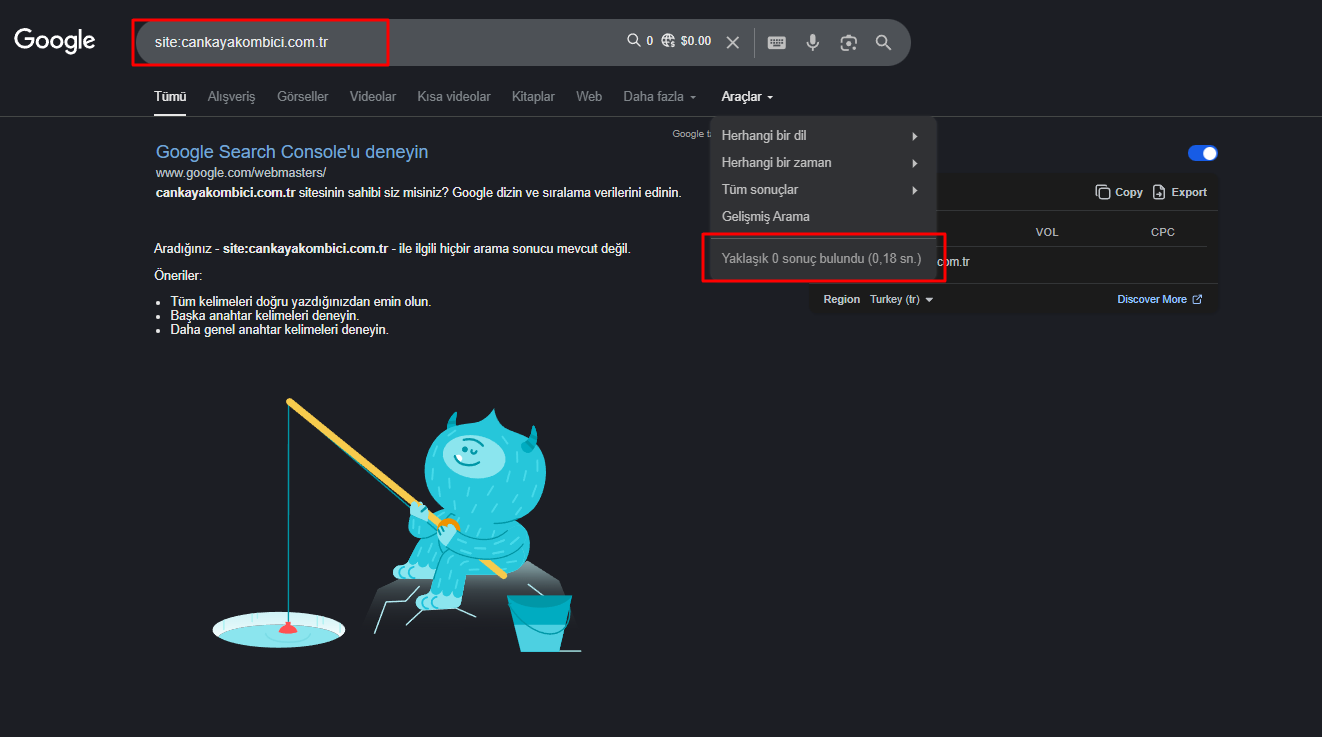Search by image with camera icon

[849, 42]
